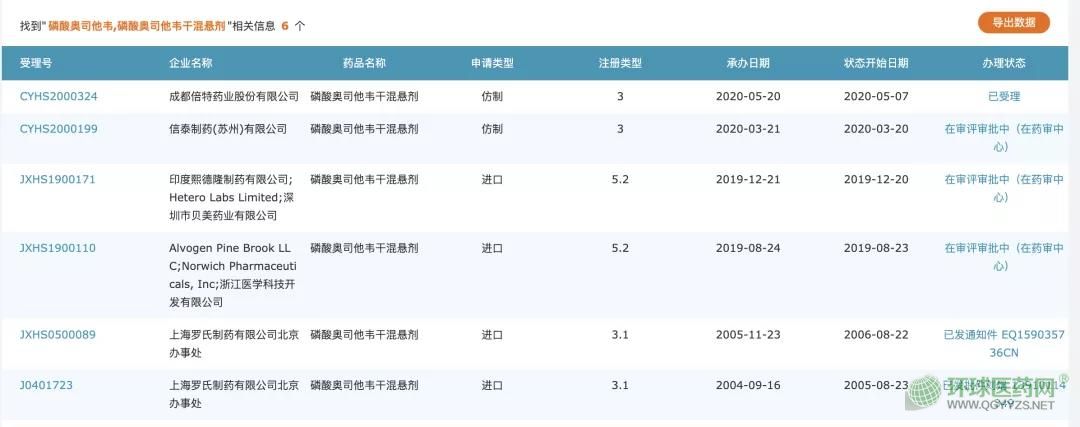Open the JXHS0500089 record link
The image size is (1080, 427).
coord(57,335)
